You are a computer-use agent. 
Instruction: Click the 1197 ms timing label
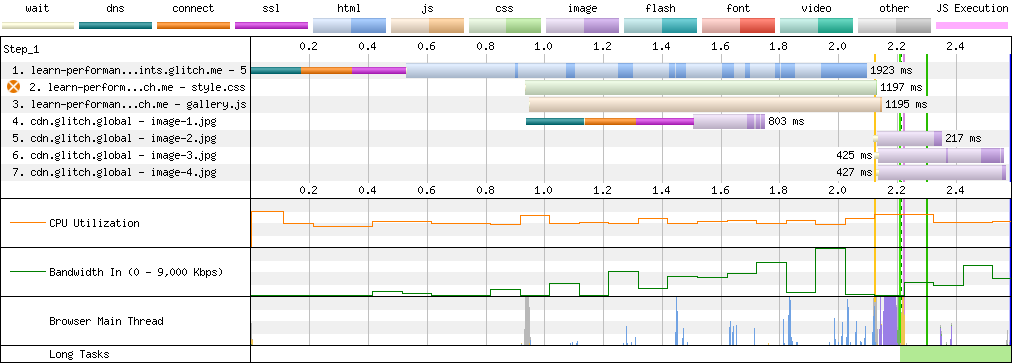(x=901, y=87)
